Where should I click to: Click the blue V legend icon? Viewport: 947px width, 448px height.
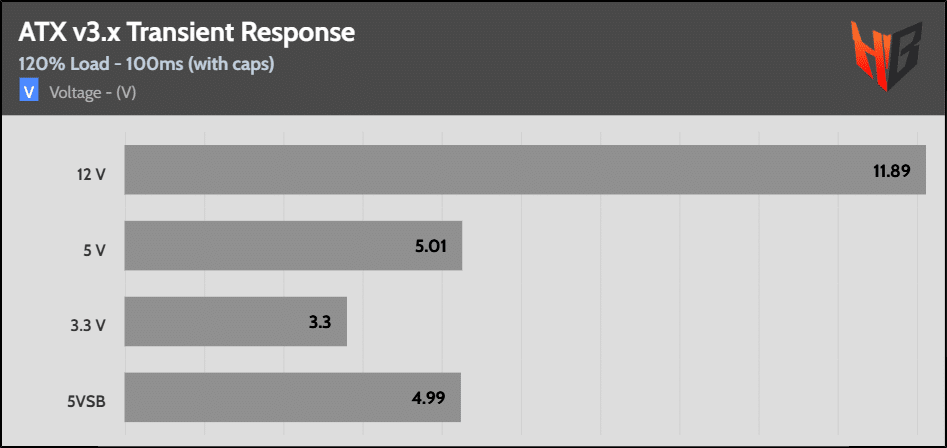pyautogui.click(x=29, y=92)
